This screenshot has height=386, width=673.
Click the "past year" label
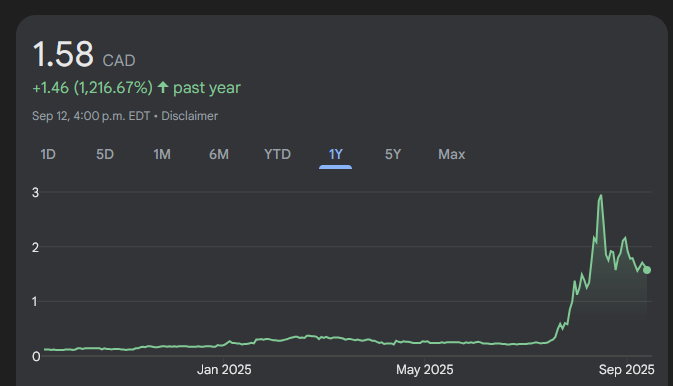click(x=207, y=88)
